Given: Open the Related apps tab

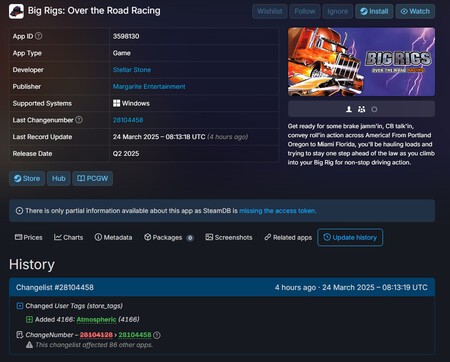Looking at the screenshot, I should tap(288, 237).
